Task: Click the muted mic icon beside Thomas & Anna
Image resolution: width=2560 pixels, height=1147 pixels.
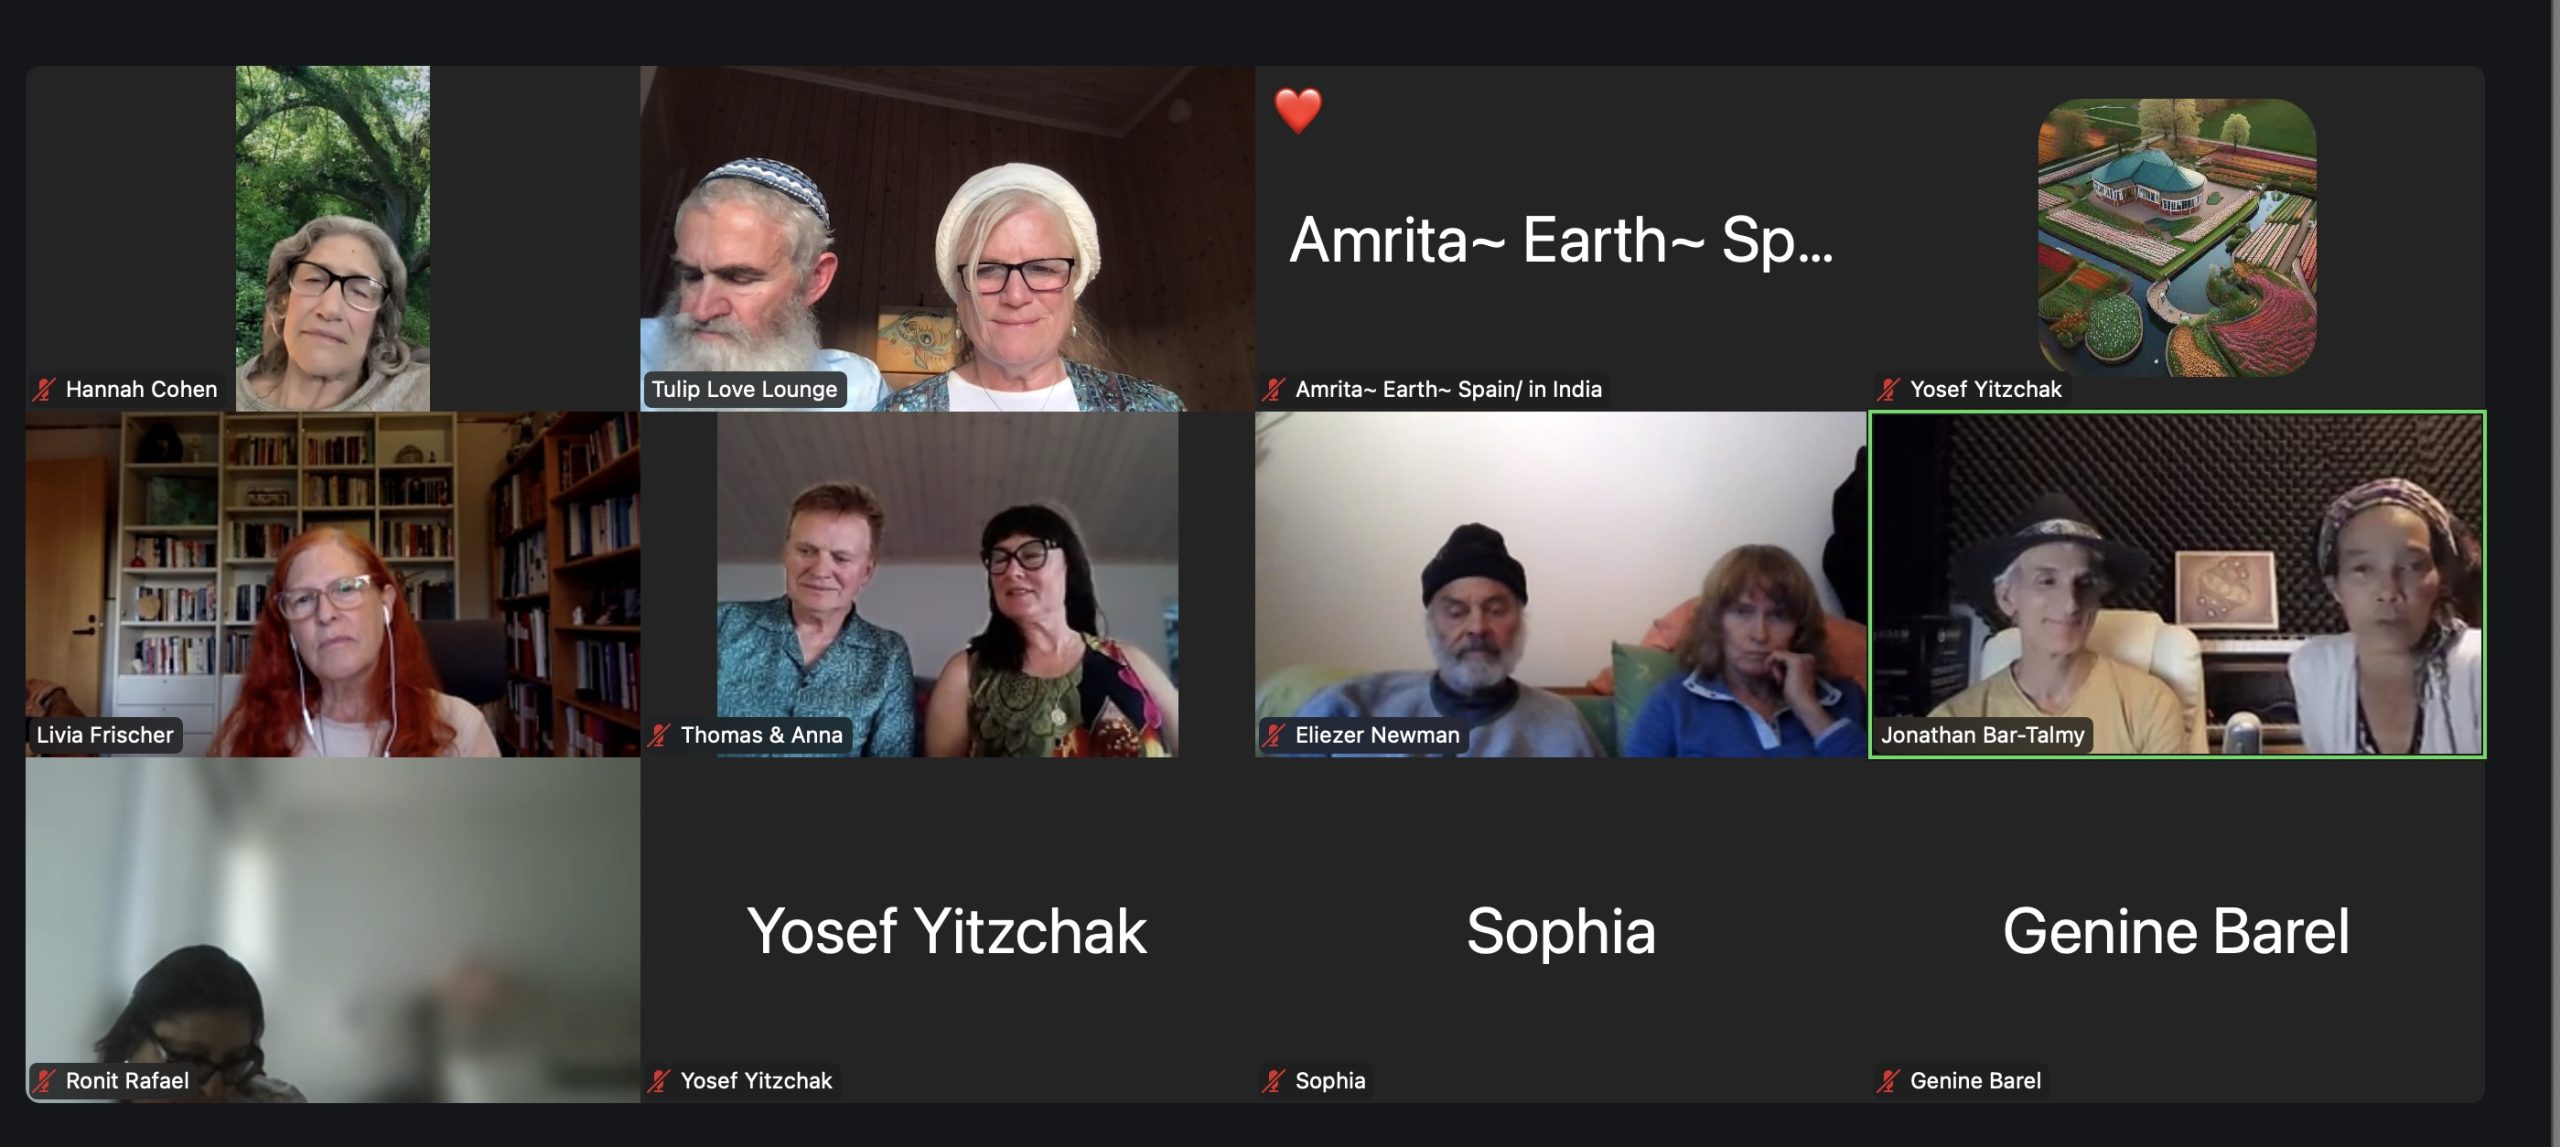Action: [x=659, y=735]
